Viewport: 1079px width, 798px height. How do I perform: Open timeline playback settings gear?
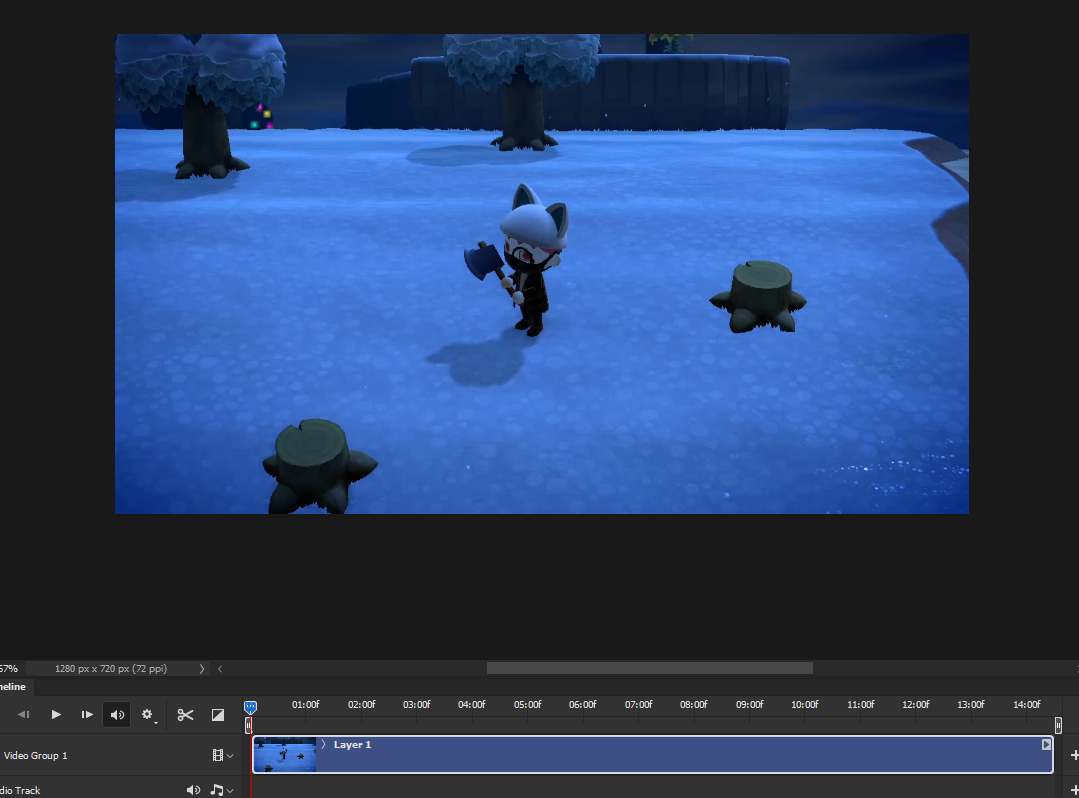tap(148, 715)
